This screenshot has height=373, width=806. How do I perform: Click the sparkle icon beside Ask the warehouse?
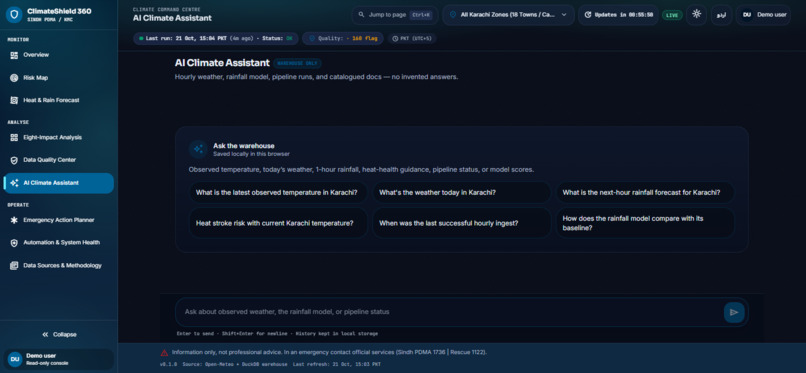pos(198,149)
